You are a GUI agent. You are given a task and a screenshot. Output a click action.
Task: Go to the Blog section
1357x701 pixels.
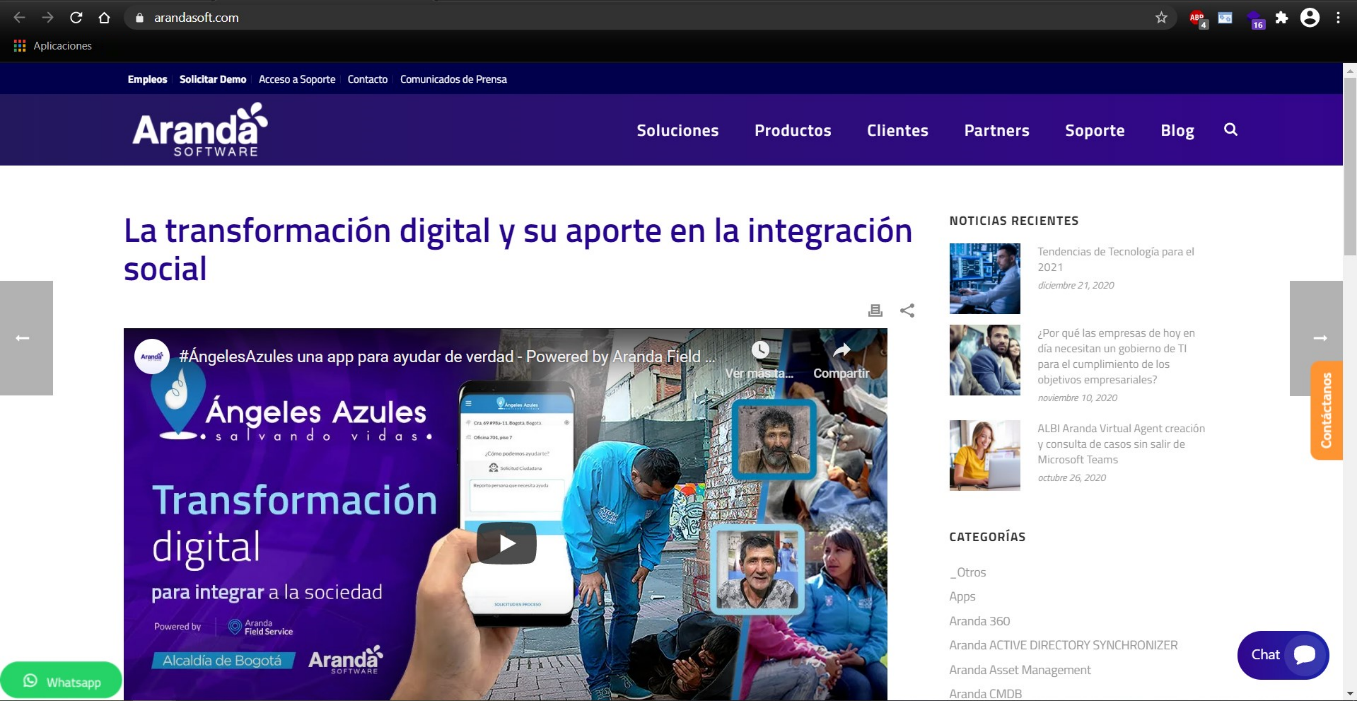coord(1177,131)
